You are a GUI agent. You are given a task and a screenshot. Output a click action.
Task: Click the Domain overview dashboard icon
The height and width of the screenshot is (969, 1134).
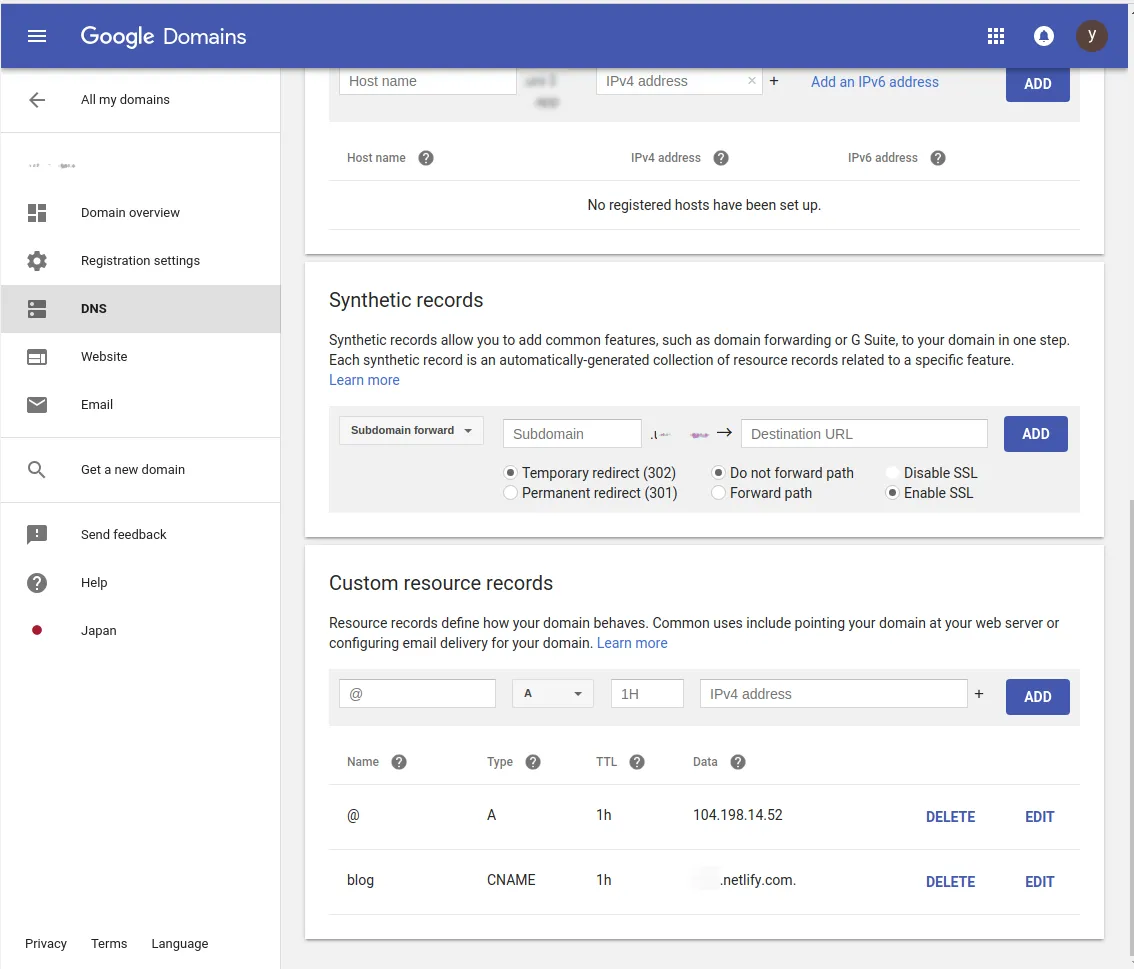(37, 213)
